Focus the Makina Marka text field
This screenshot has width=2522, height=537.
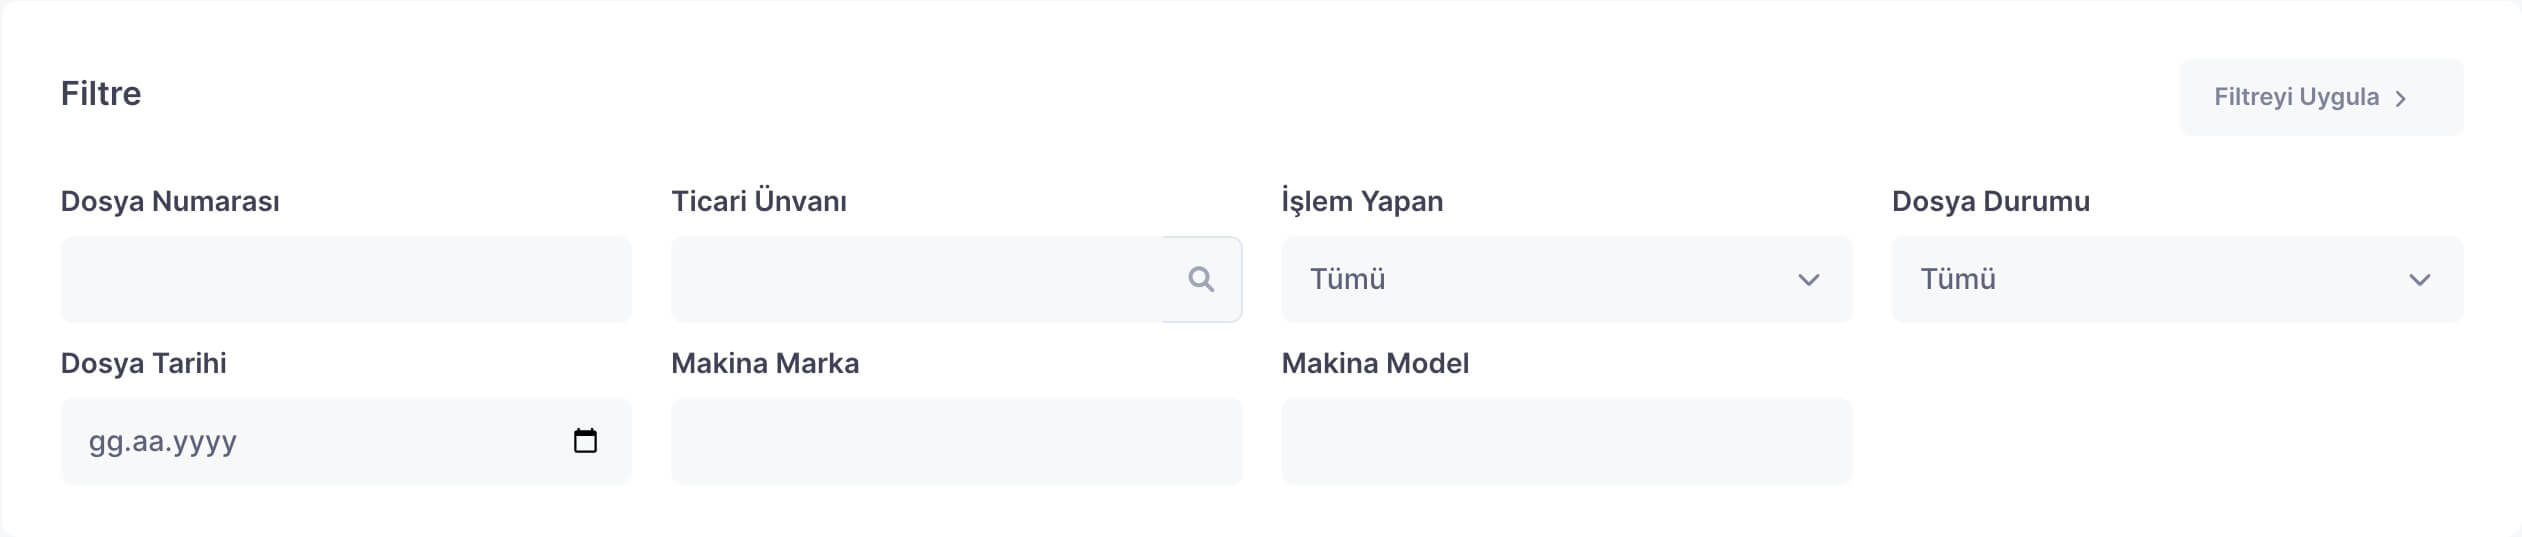point(956,441)
